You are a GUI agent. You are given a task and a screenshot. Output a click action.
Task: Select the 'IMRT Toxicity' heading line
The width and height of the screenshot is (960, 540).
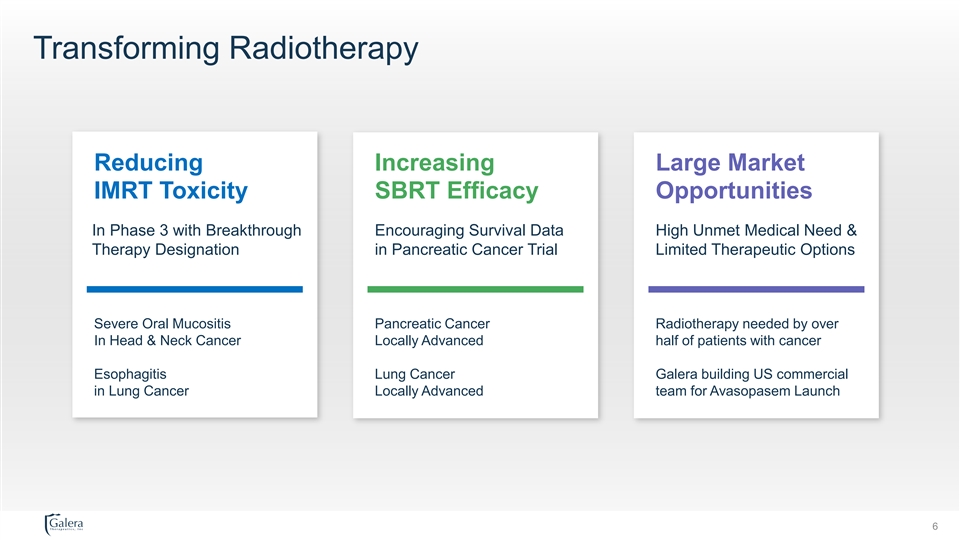170,190
